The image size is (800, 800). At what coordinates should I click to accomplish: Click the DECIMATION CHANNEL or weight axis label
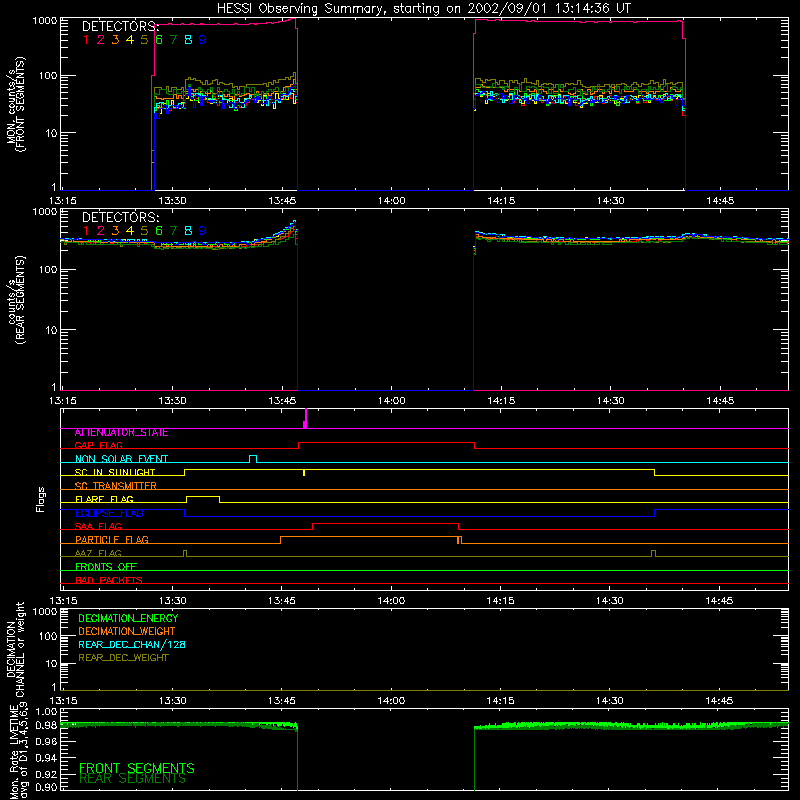click(15, 649)
